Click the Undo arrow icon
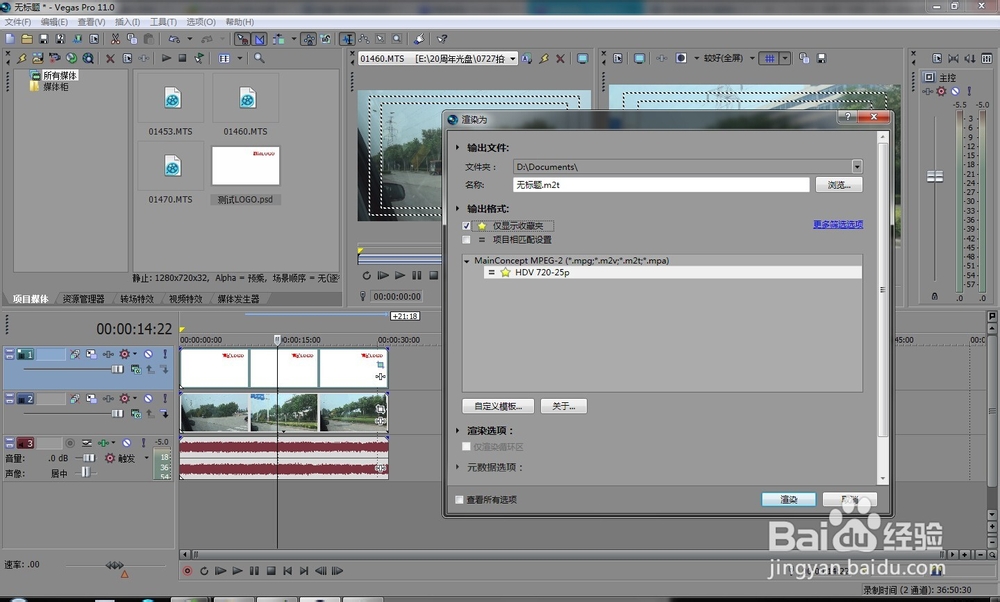 pos(174,39)
